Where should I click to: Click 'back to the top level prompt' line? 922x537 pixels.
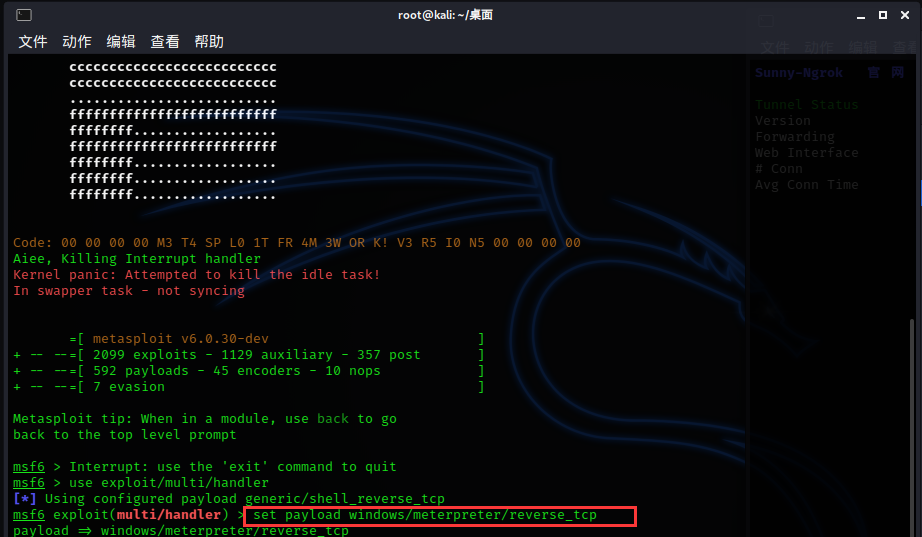click(x=125, y=435)
